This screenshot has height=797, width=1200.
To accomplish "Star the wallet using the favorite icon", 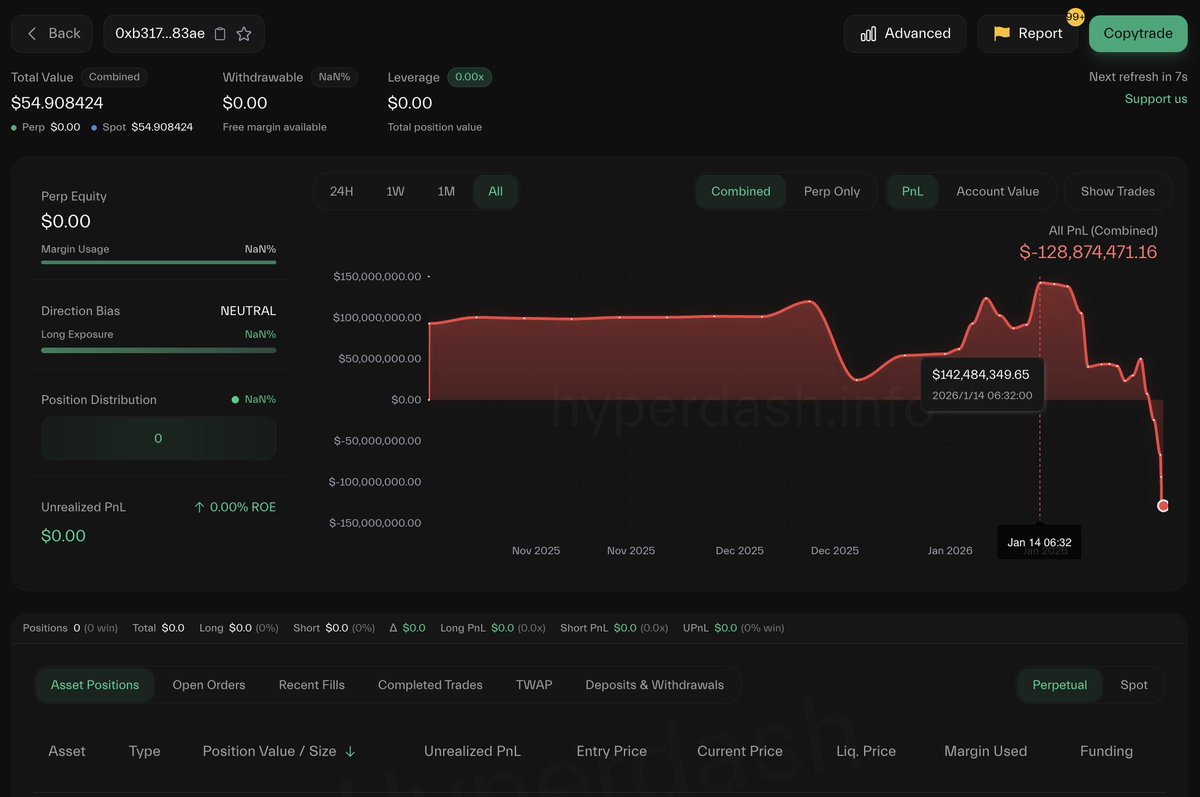I will tap(245, 33).
